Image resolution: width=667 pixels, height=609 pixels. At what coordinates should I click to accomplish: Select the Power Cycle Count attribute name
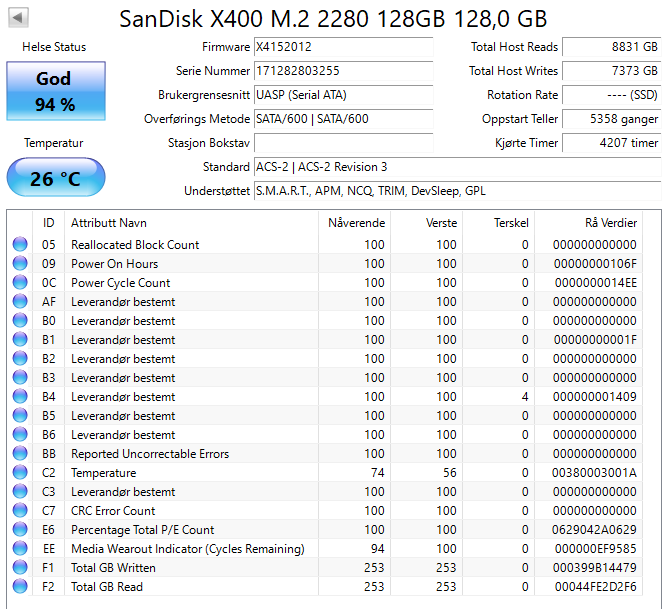(120, 282)
